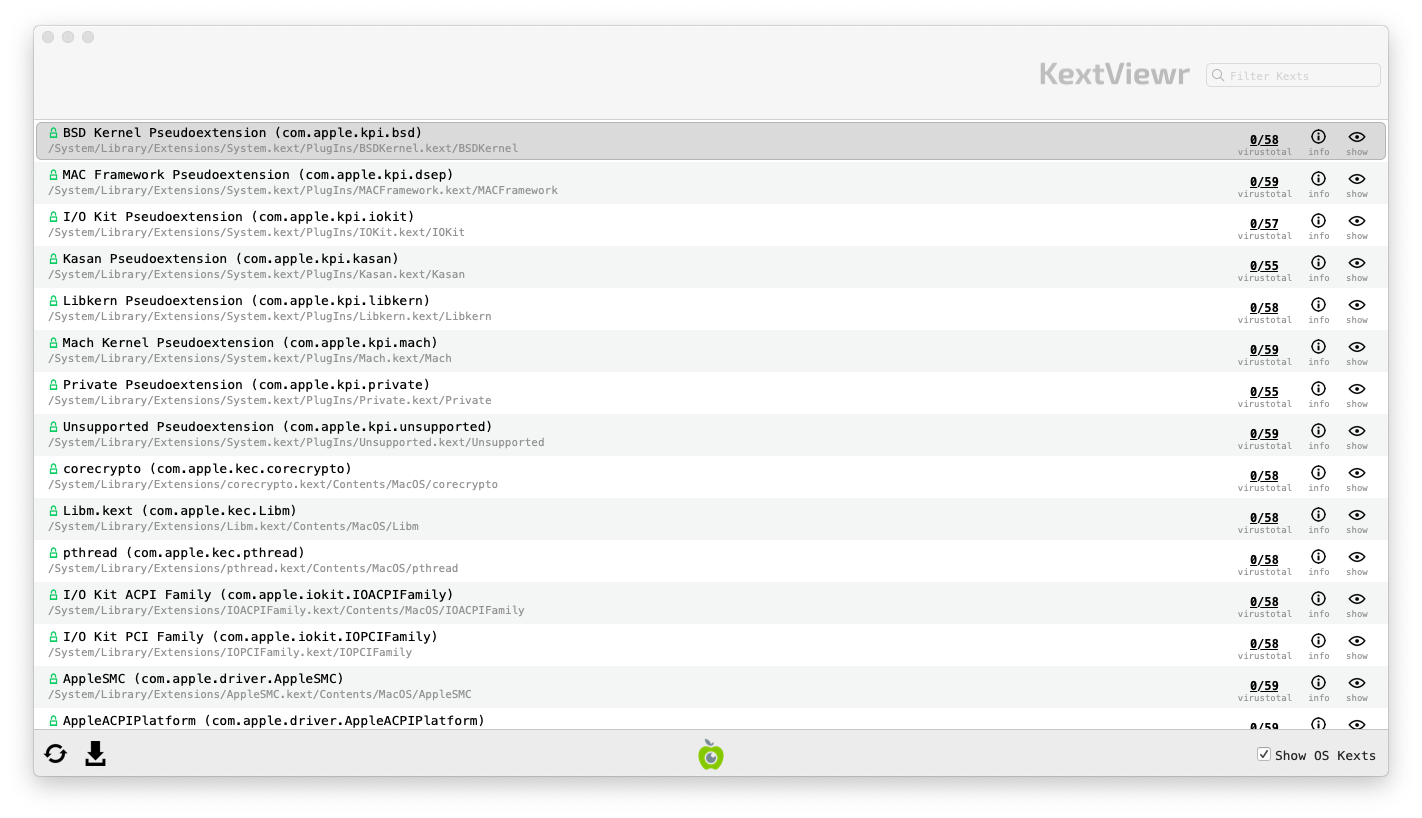
Task: Click lock icon beside Kasan Pseudoextension
Action: pyautogui.click(x=54, y=259)
